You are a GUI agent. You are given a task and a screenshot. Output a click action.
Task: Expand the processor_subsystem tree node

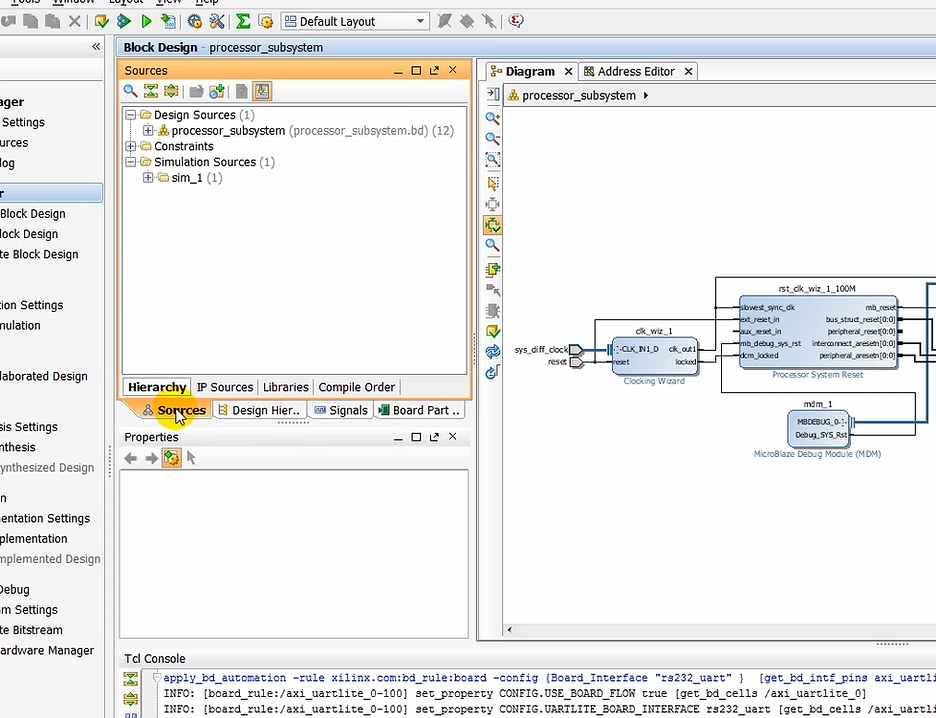click(x=148, y=131)
